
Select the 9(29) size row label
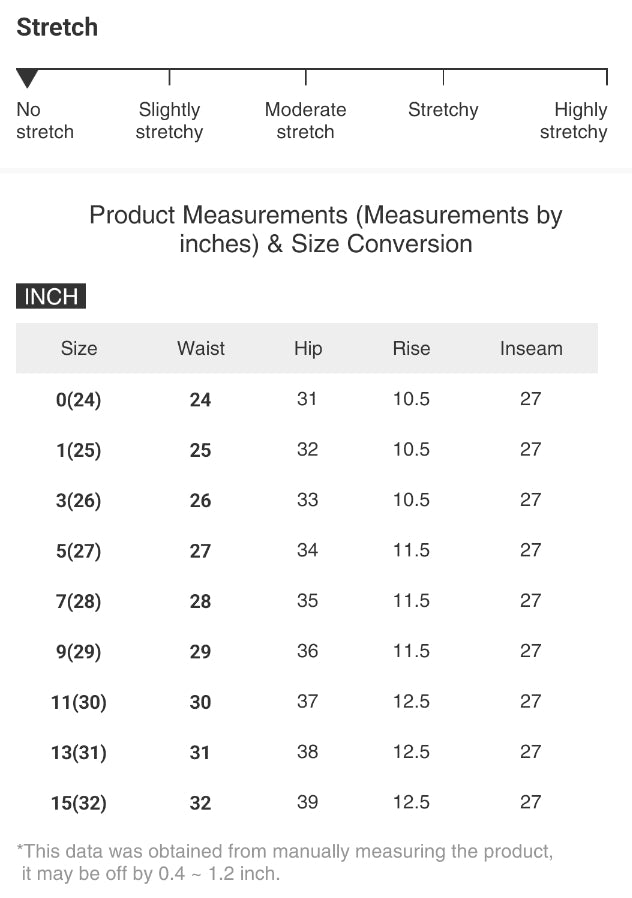click(x=79, y=652)
